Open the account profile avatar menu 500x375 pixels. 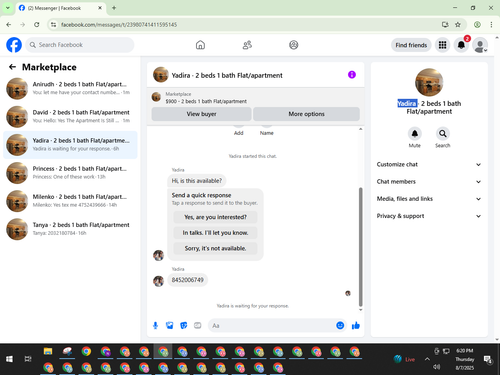tap(480, 45)
